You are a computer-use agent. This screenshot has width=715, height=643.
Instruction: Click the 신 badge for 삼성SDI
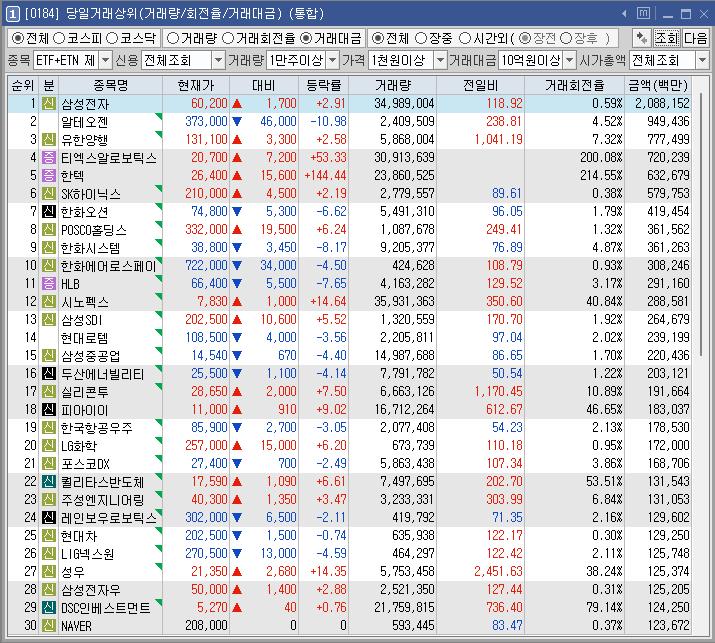[x=49, y=320]
